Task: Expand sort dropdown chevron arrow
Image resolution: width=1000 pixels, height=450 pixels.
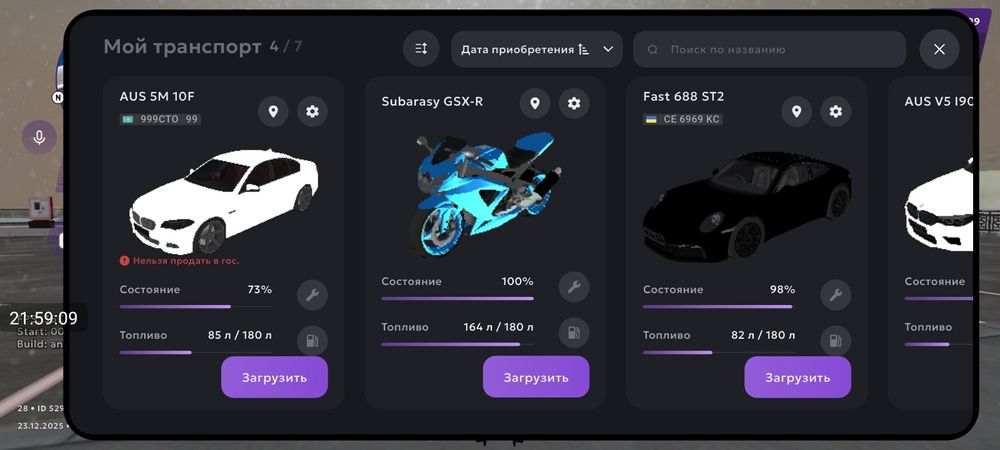Action: click(x=608, y=49)
